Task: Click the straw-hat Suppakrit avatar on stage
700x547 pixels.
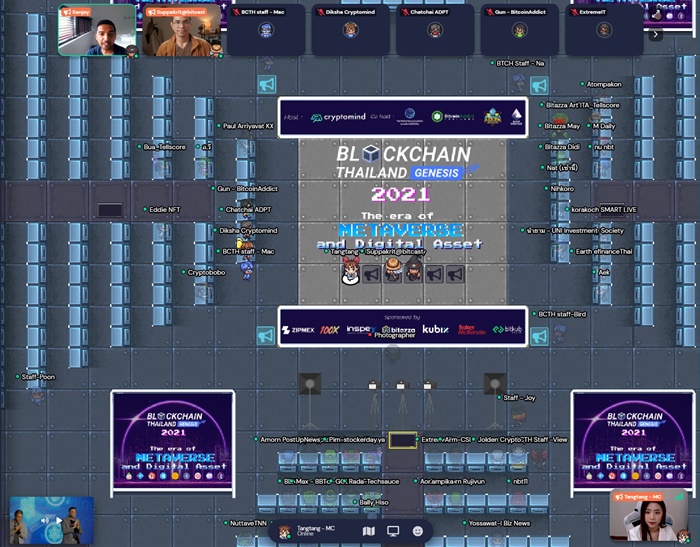Action: [393, 269]
